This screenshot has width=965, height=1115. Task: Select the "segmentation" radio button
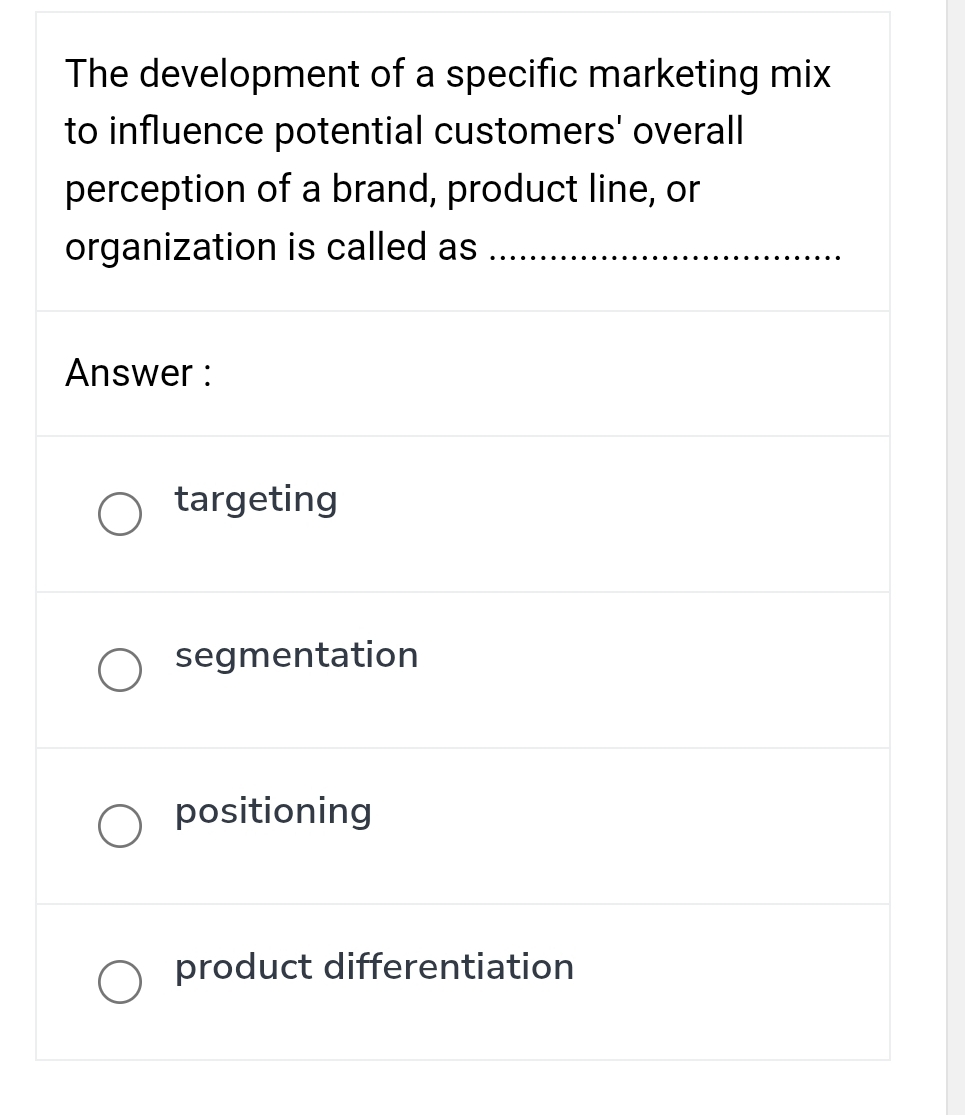point(120,669)
